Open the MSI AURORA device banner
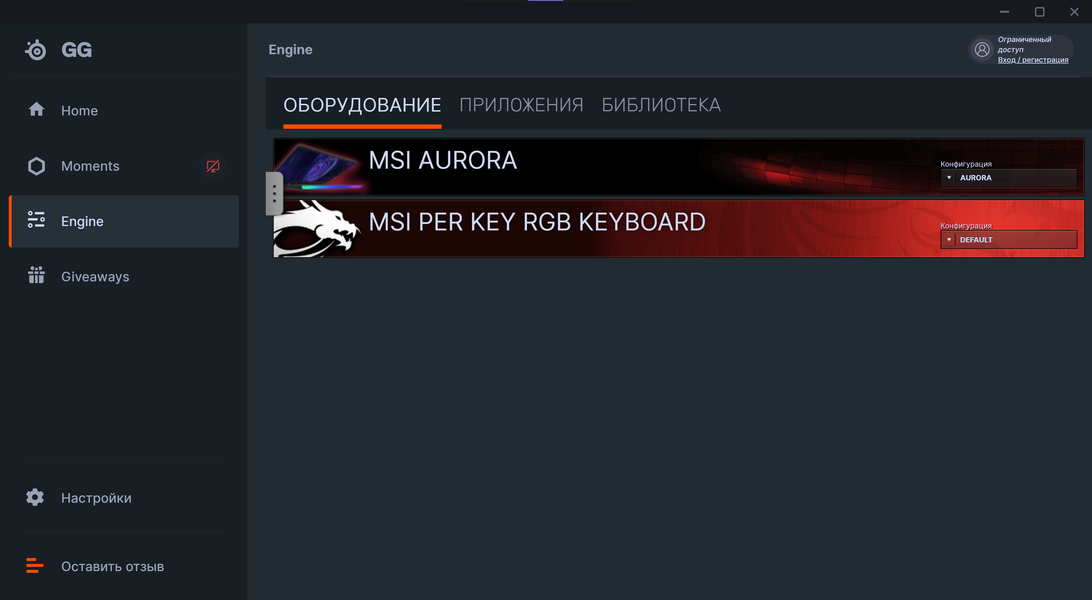Screen dimensions: 1092x600 click(678, 166)
